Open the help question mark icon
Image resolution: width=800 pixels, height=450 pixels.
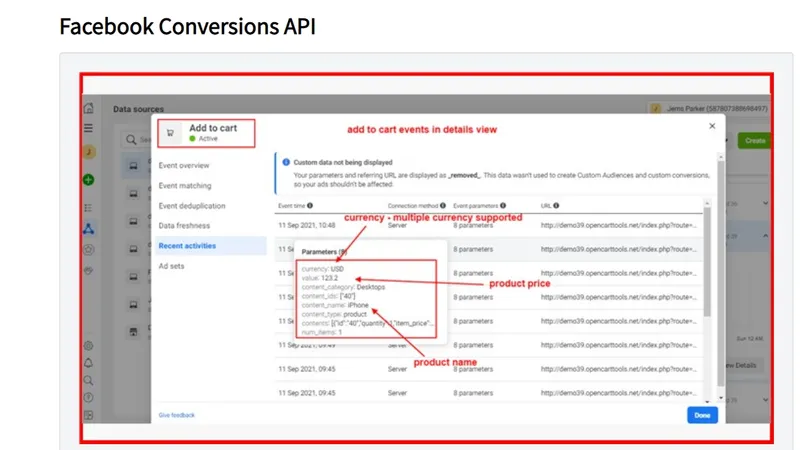[x=88, y=397]
